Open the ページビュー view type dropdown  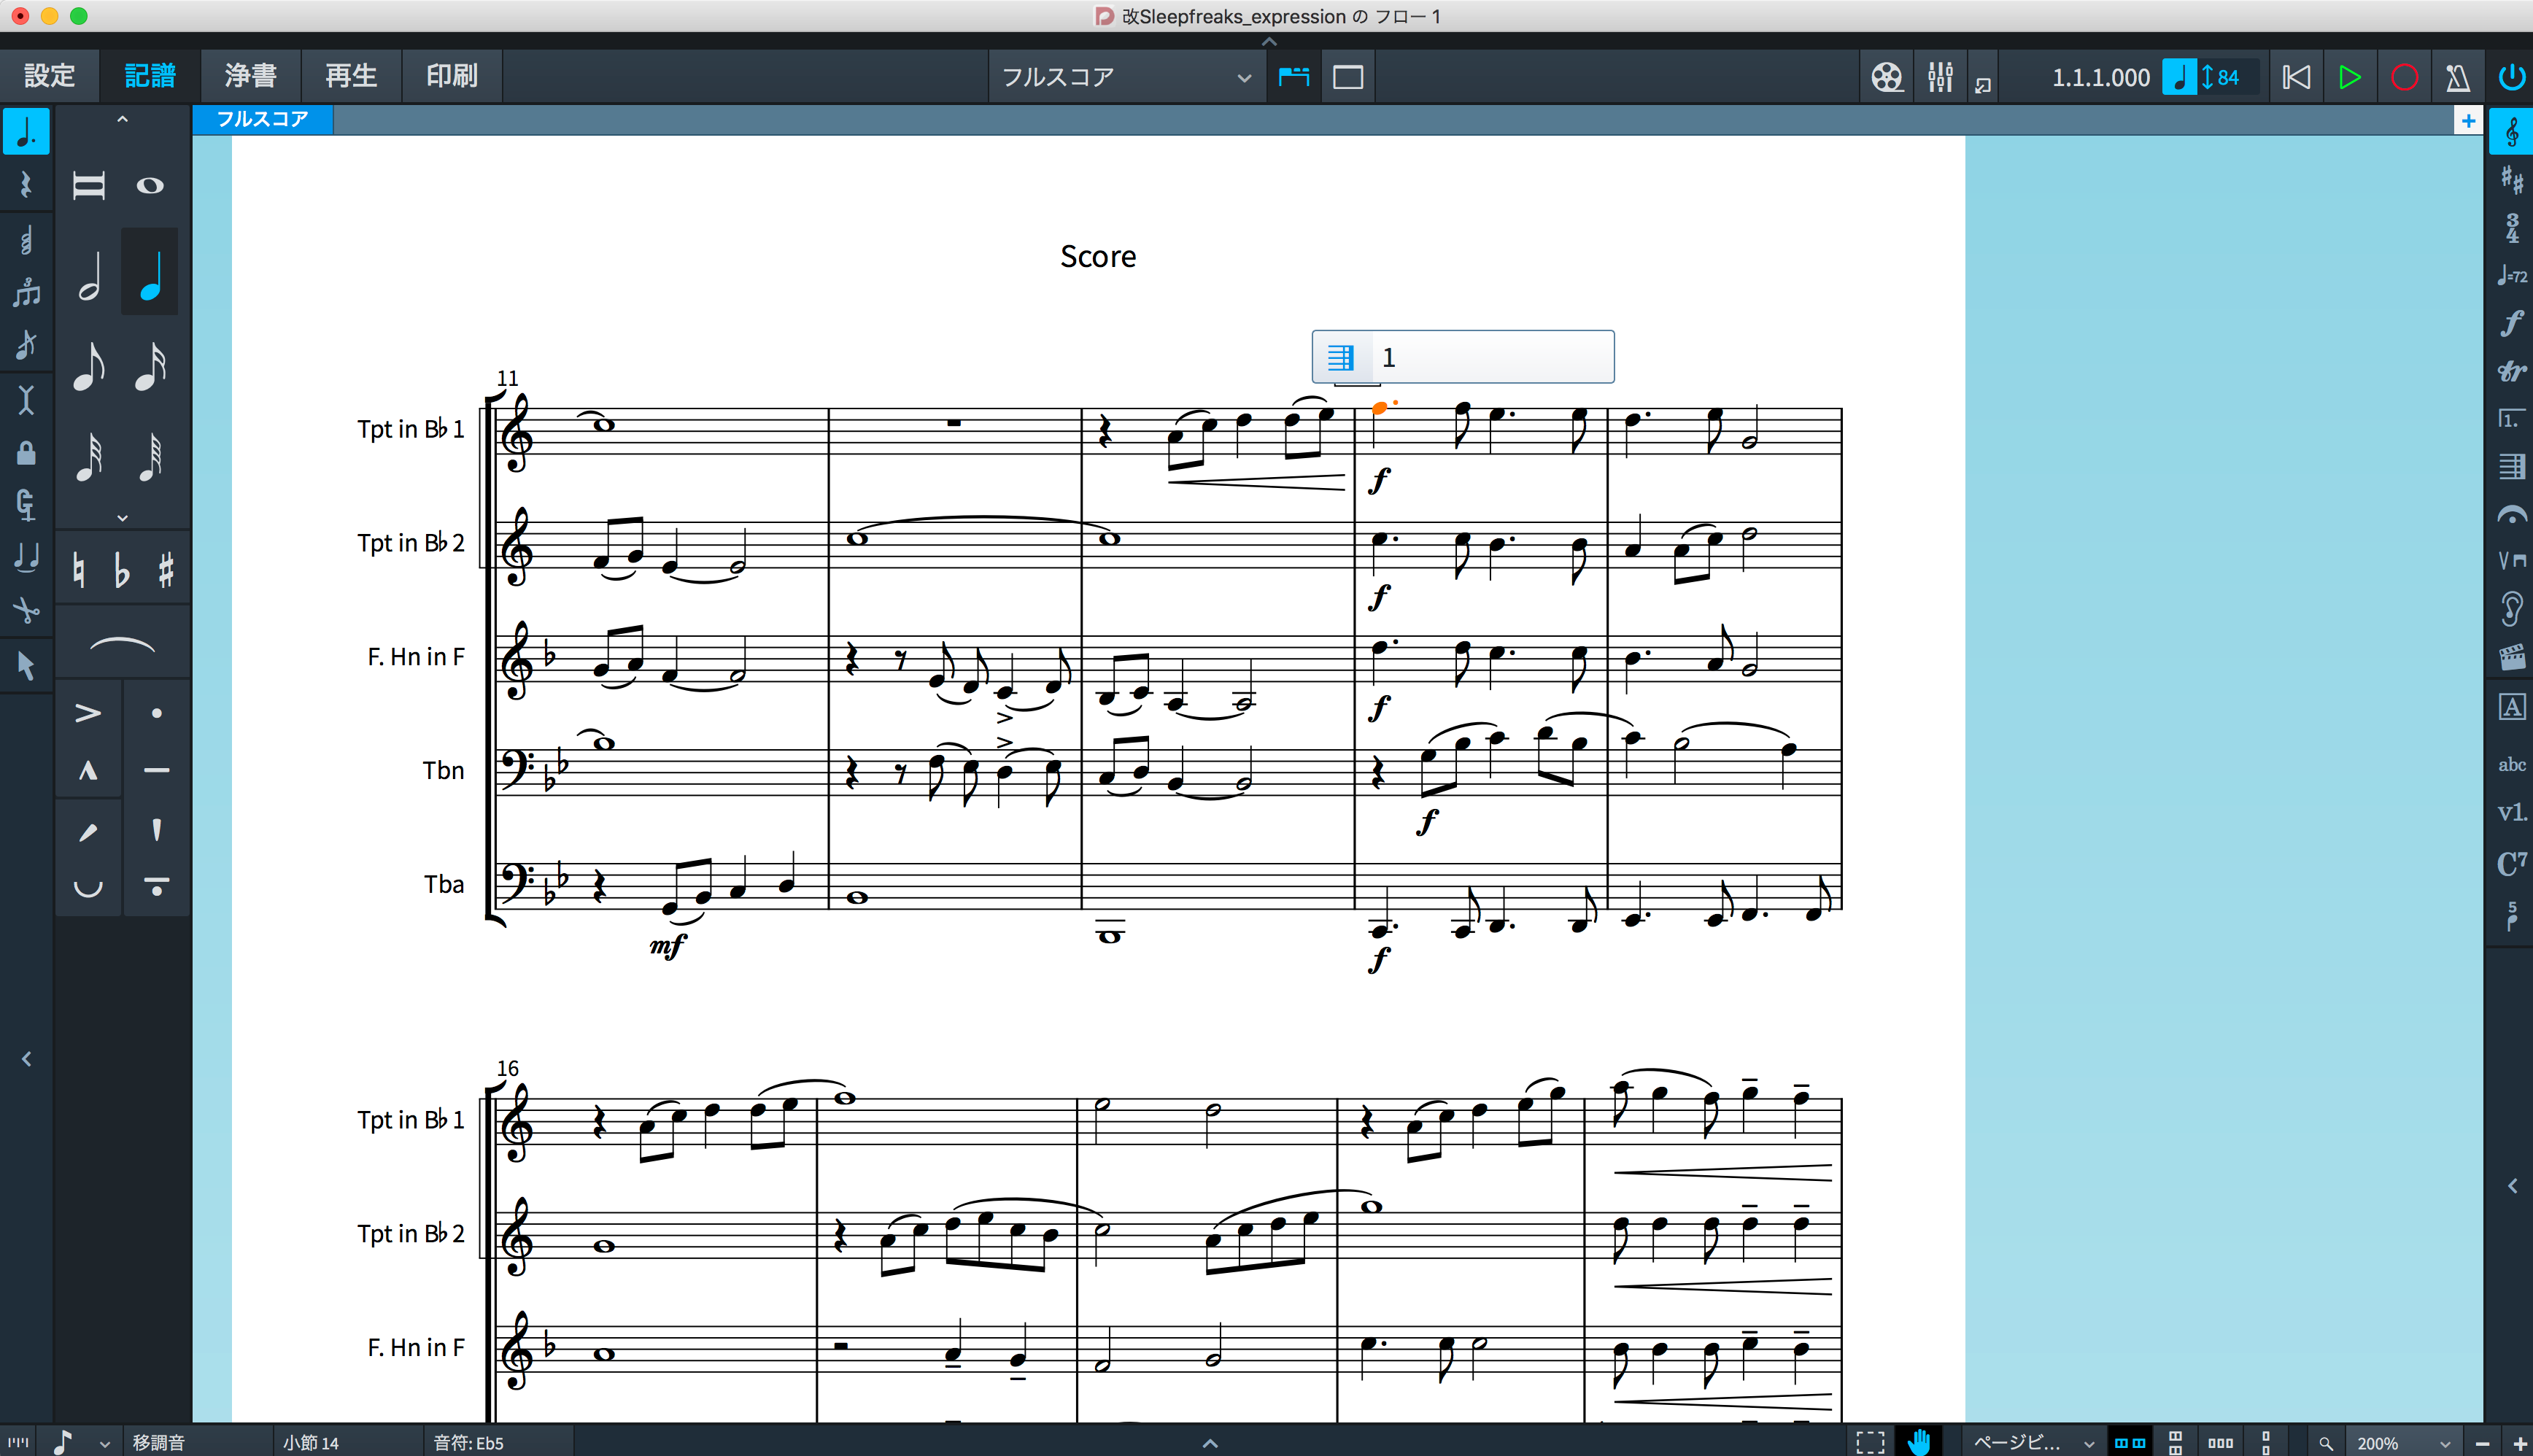pyautogui.click(x=2031, y=1443)
